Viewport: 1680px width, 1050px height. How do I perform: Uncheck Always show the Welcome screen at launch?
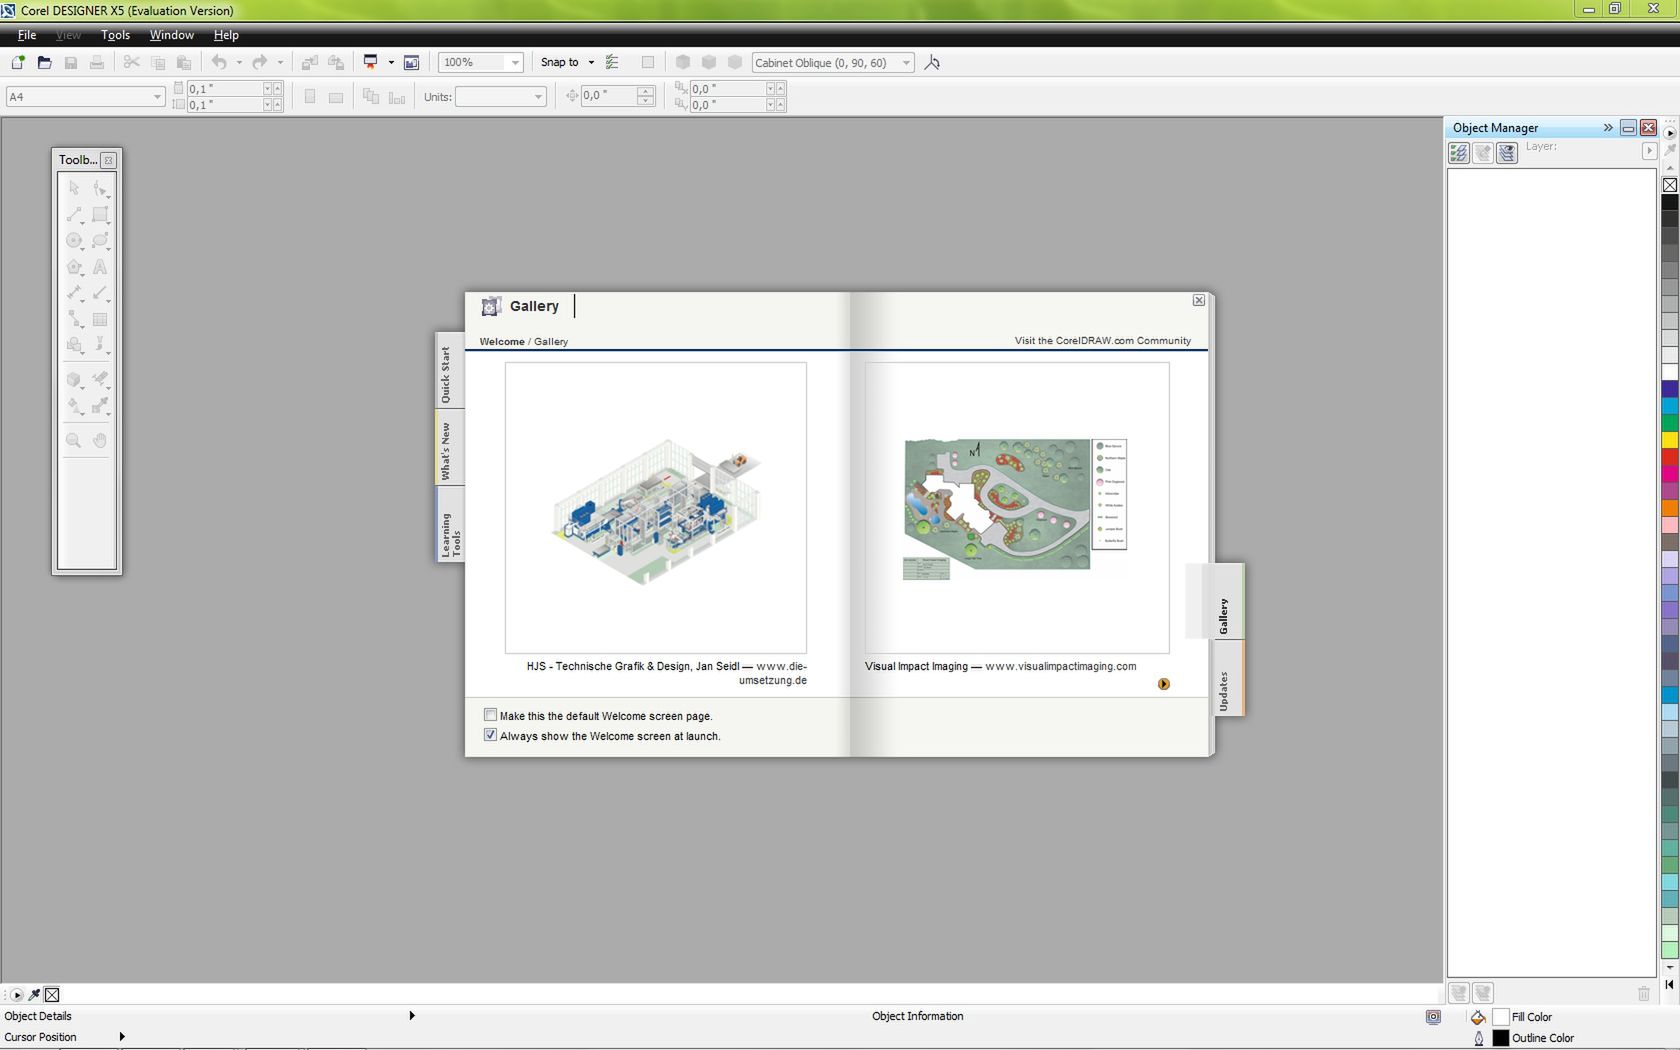(490, 735)
